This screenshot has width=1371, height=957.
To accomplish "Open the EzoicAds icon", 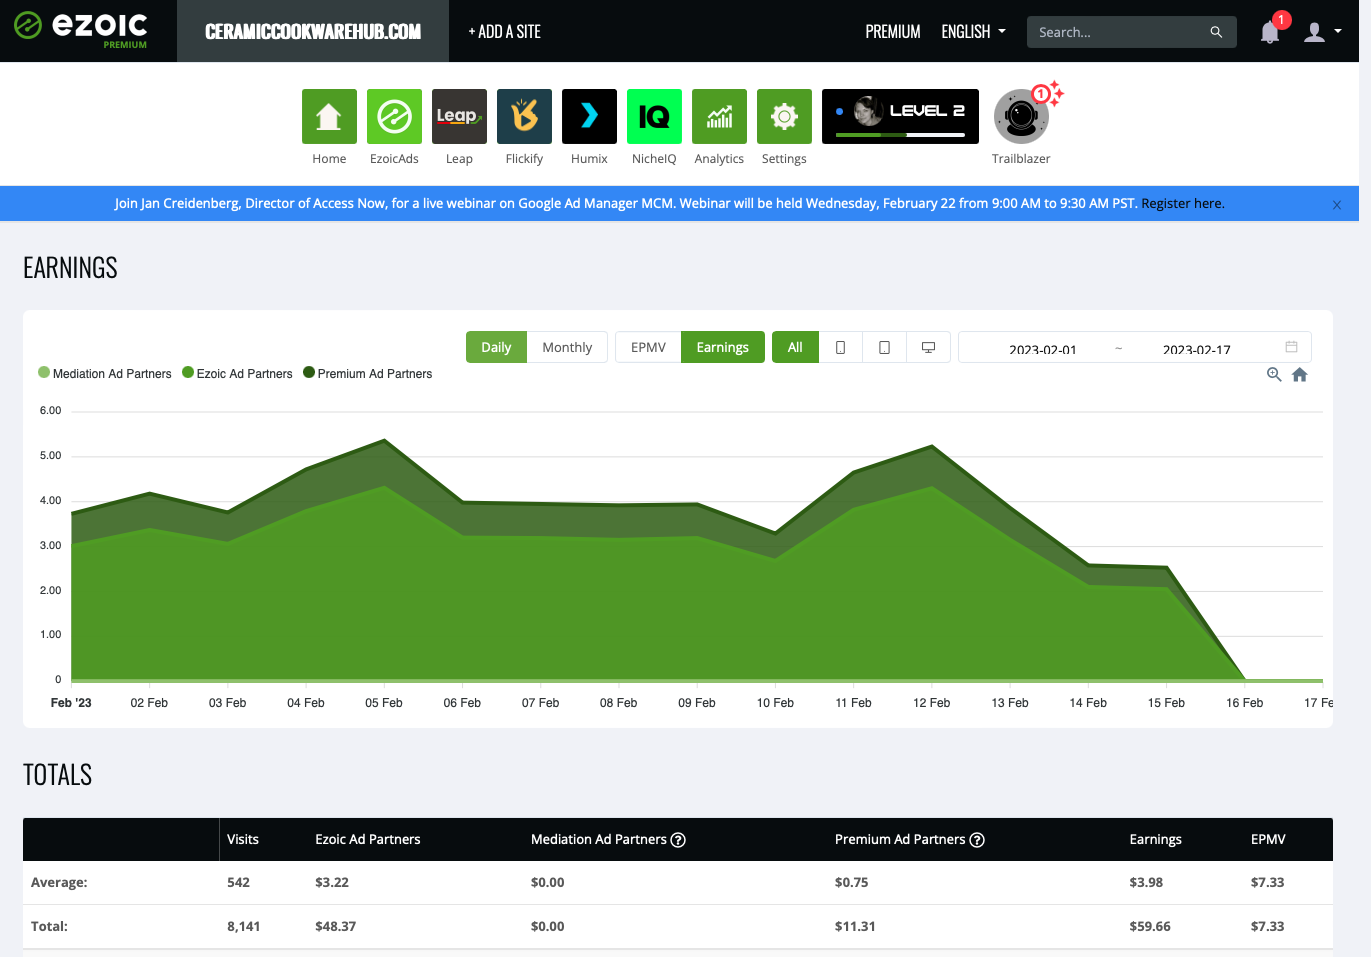I will pyautogui.click(x=394, y=116).
